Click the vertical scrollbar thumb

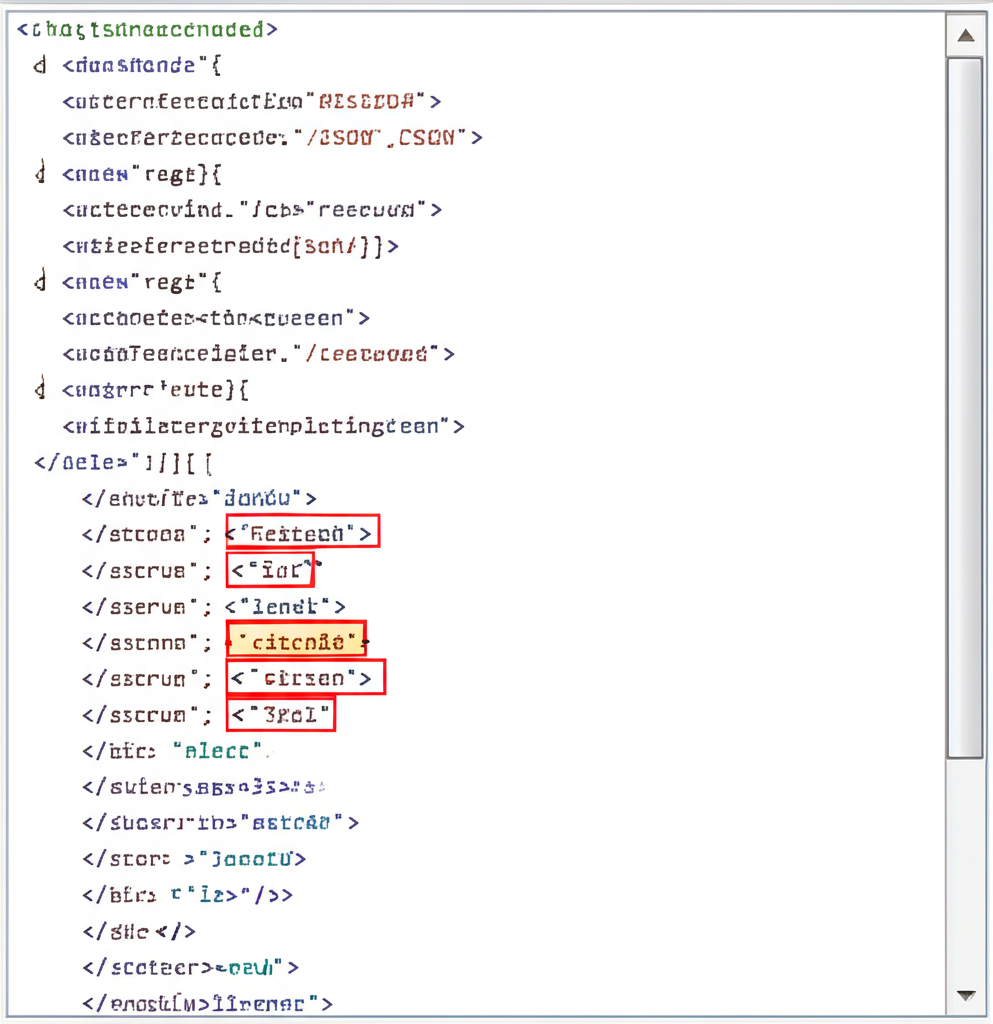pyautogui.click(x=965, y=400)
